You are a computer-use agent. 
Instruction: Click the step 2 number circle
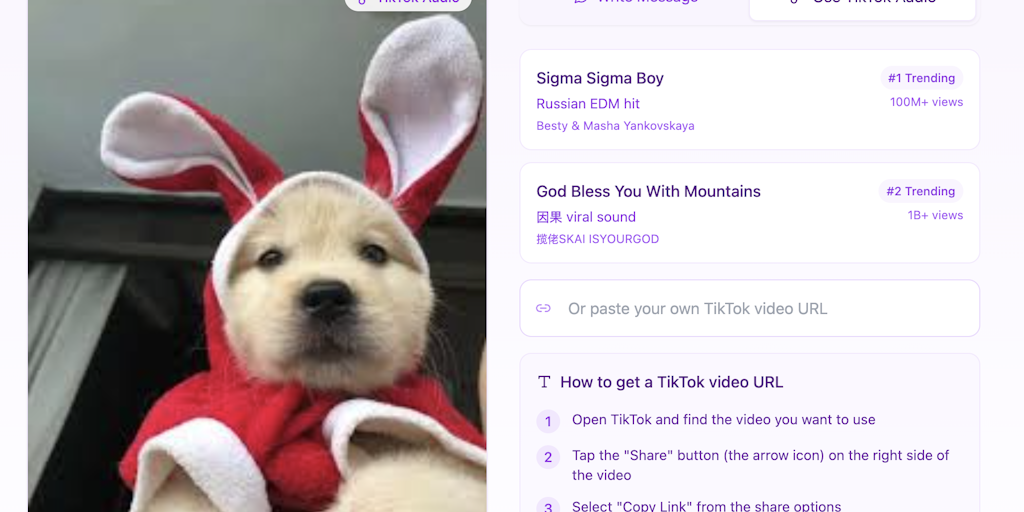tap(548, 457)
